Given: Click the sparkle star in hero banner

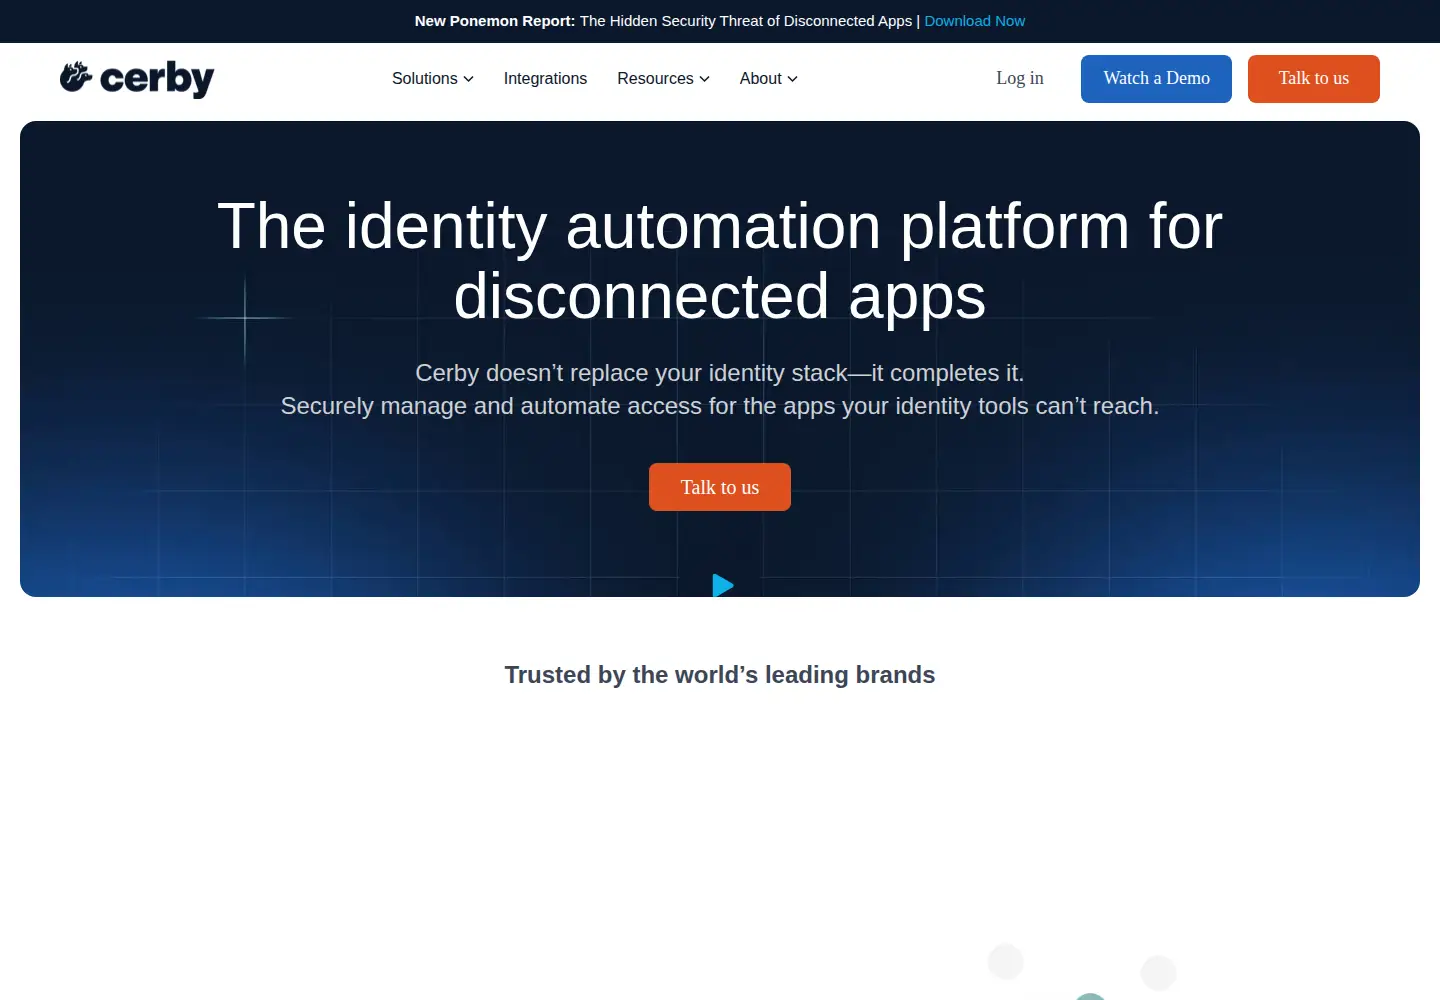Looking at the screenshot, I should point(245,318).
